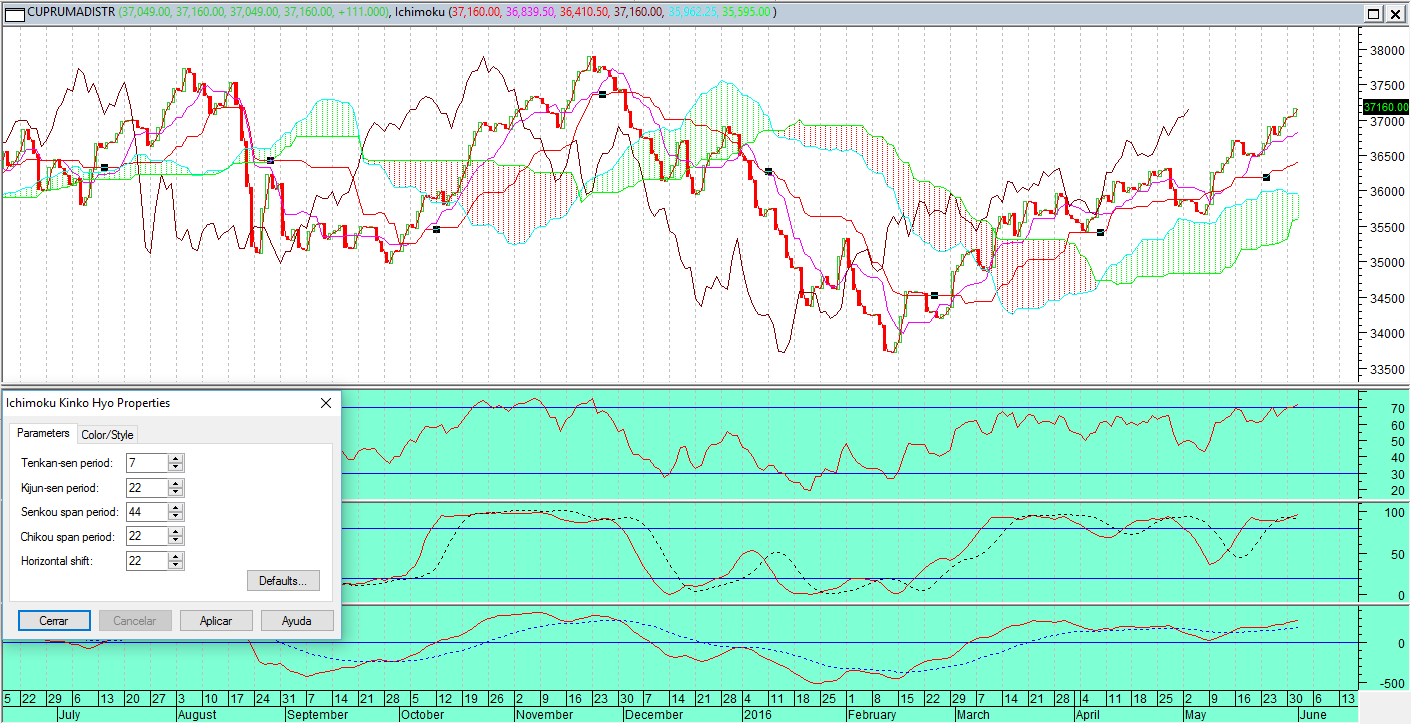The width and height of the screenshot is (1411, 724).
Task: Close the Ichimoku Kinko Hyo Properties dialog
Action: point(325,403)
